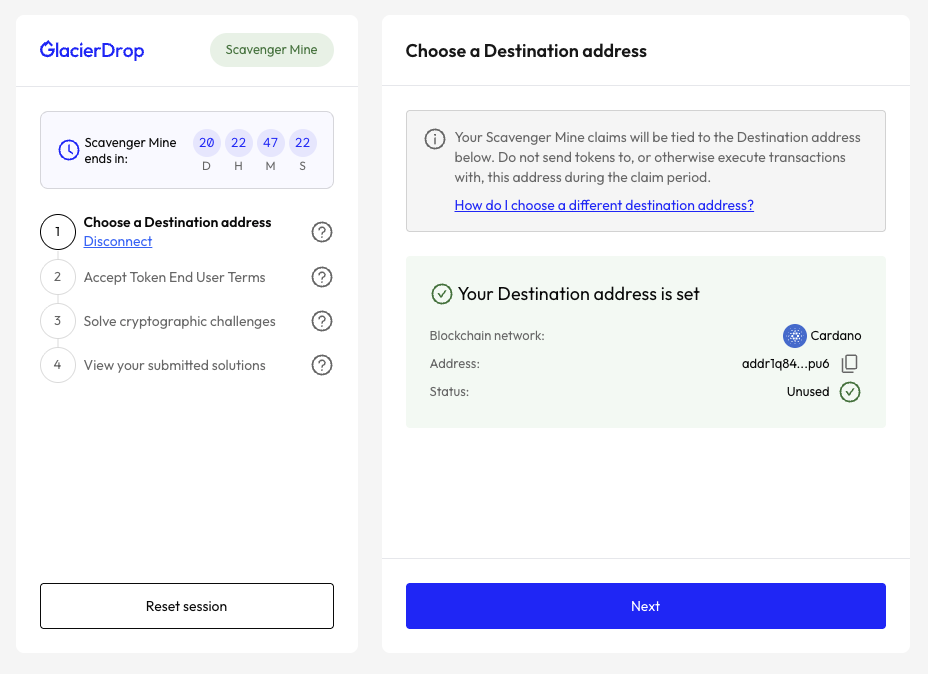The image size is (928, 674).
Task: Select step 2 Accept Token End User Terms
Action: click(174, 277)
